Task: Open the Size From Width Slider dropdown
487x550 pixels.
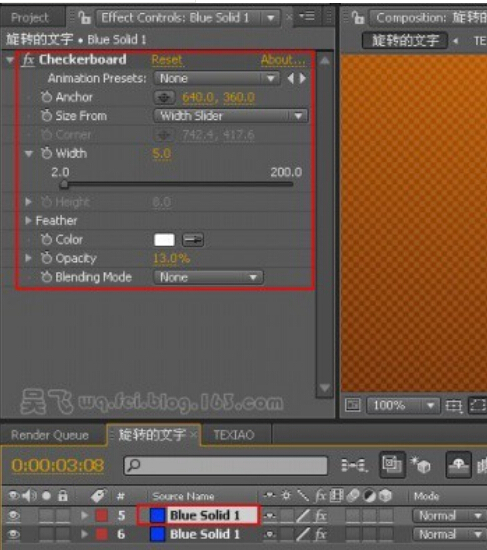Action: pyautogui.click(x=231, y=116)
